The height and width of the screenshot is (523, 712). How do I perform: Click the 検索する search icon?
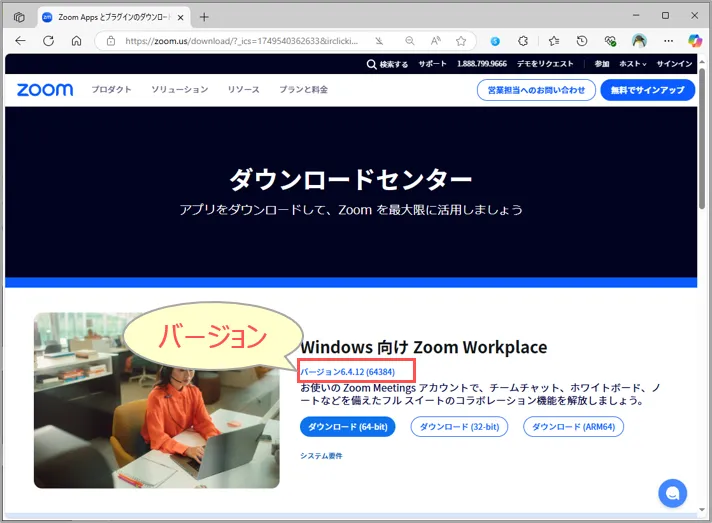[x=371, y=64]
